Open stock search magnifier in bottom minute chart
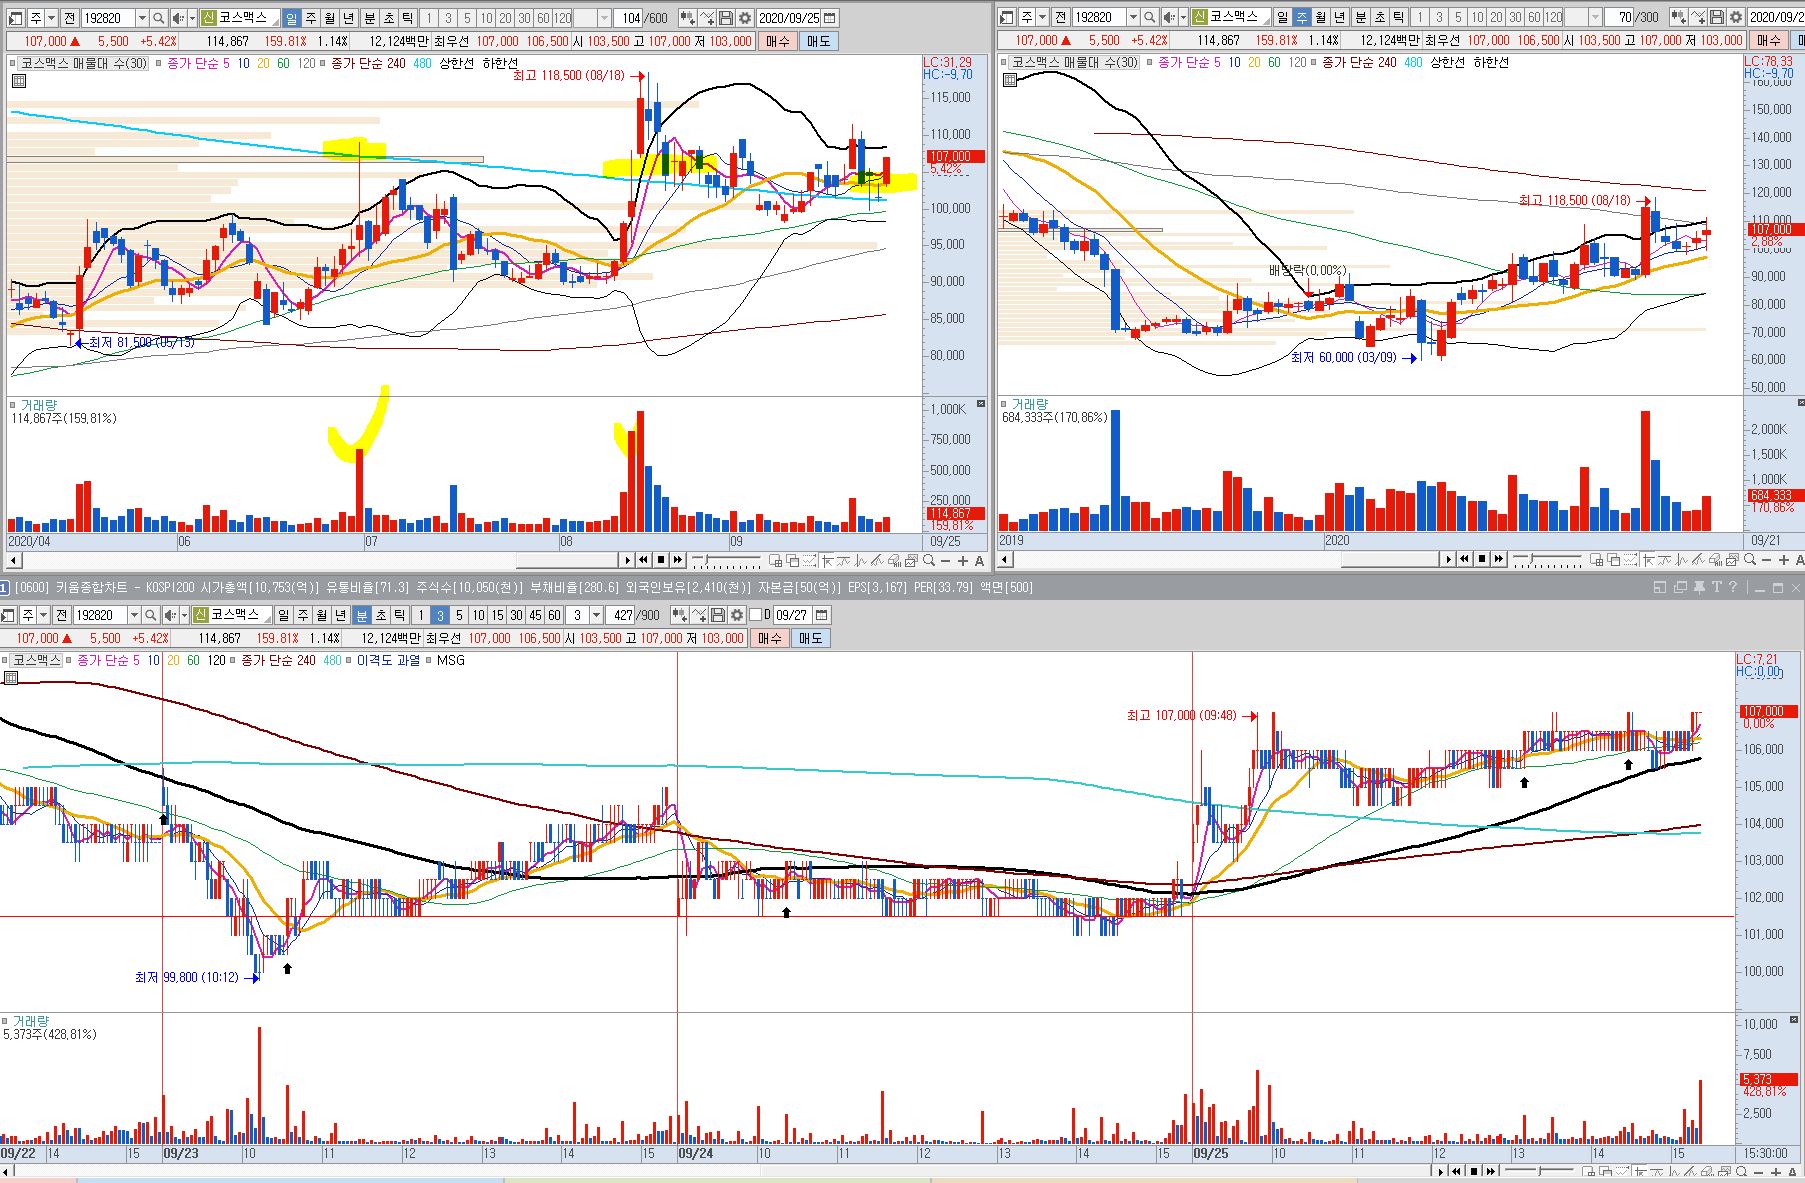The height and width of the screenshot is (1183, 1805). [150, 615]
